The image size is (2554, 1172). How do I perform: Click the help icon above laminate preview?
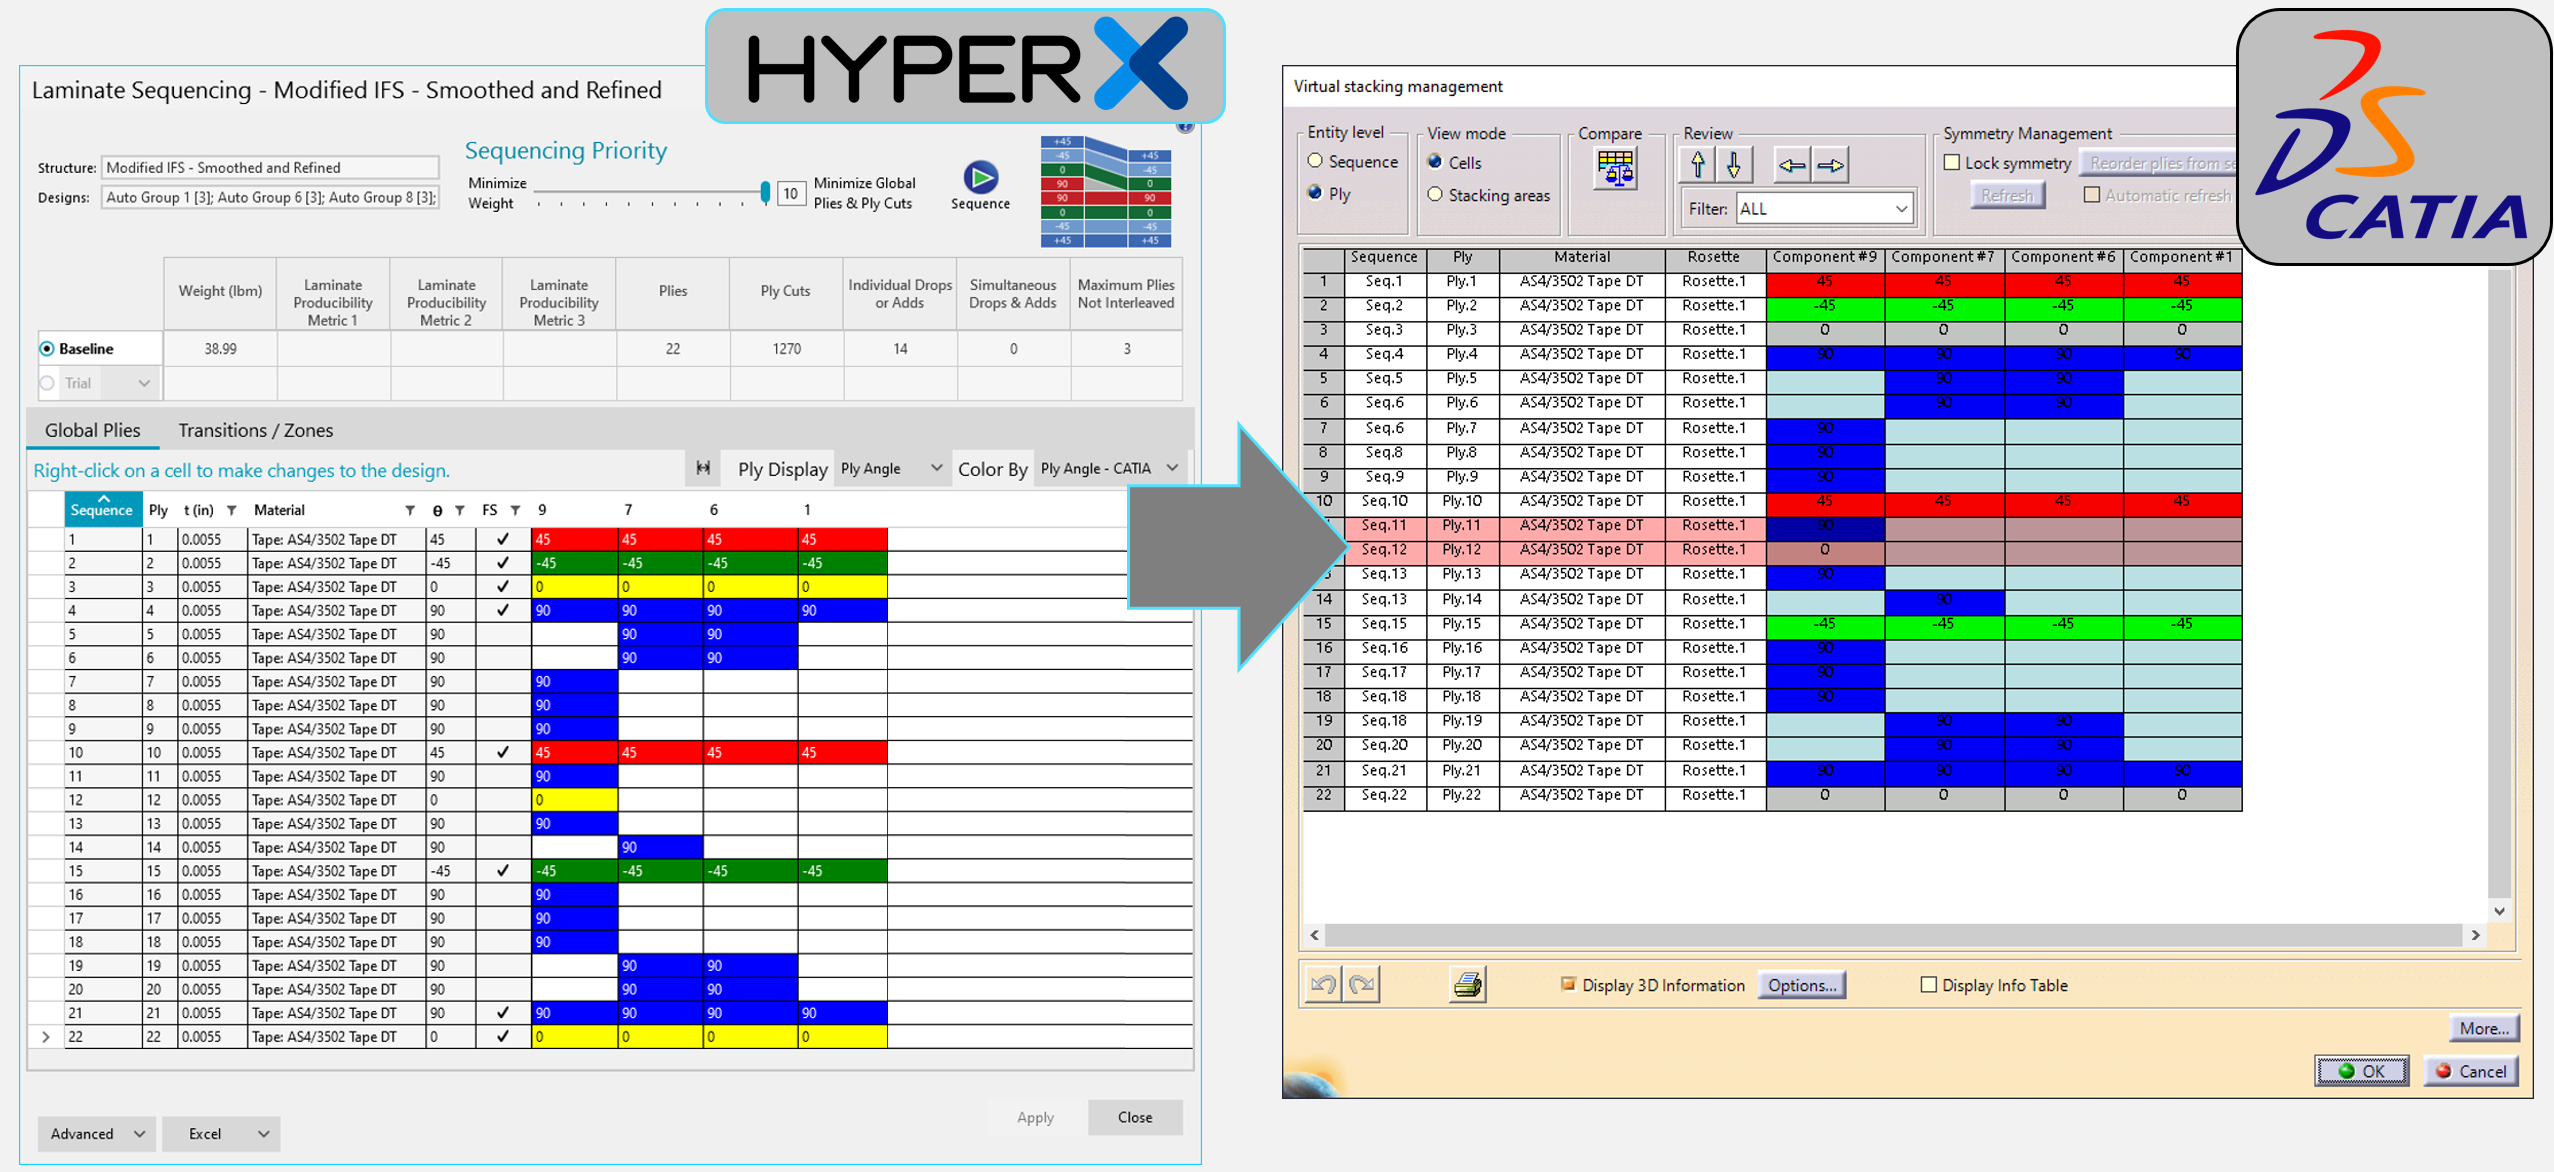coord(1185,126)
